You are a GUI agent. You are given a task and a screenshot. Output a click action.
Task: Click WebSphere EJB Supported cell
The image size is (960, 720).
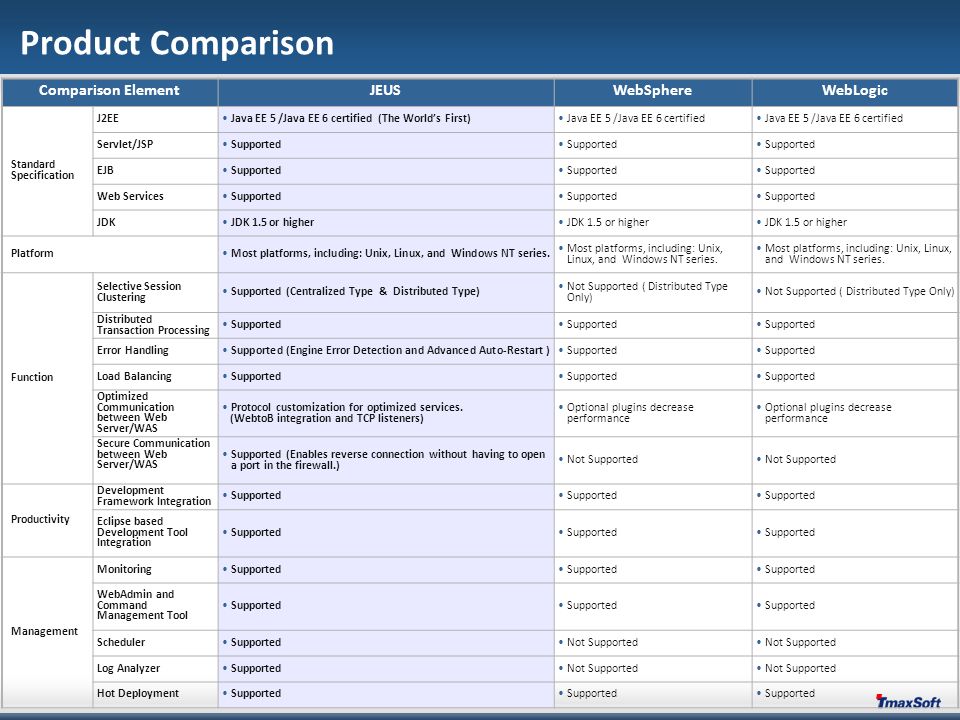click(653, 171)
